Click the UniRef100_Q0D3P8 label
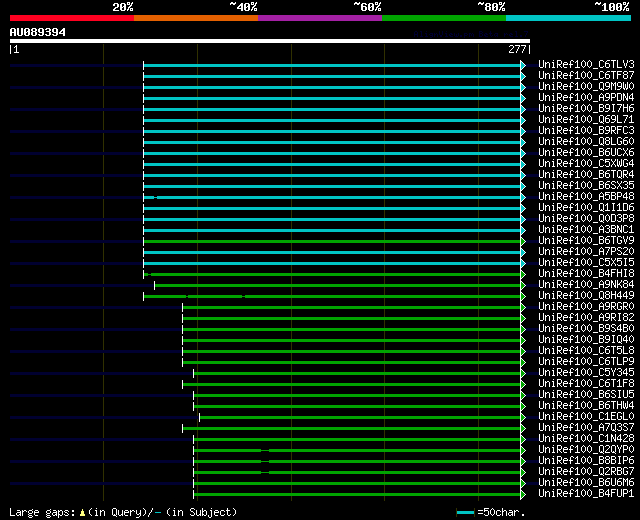Viewport: 640px width, 520px height. 586,219
